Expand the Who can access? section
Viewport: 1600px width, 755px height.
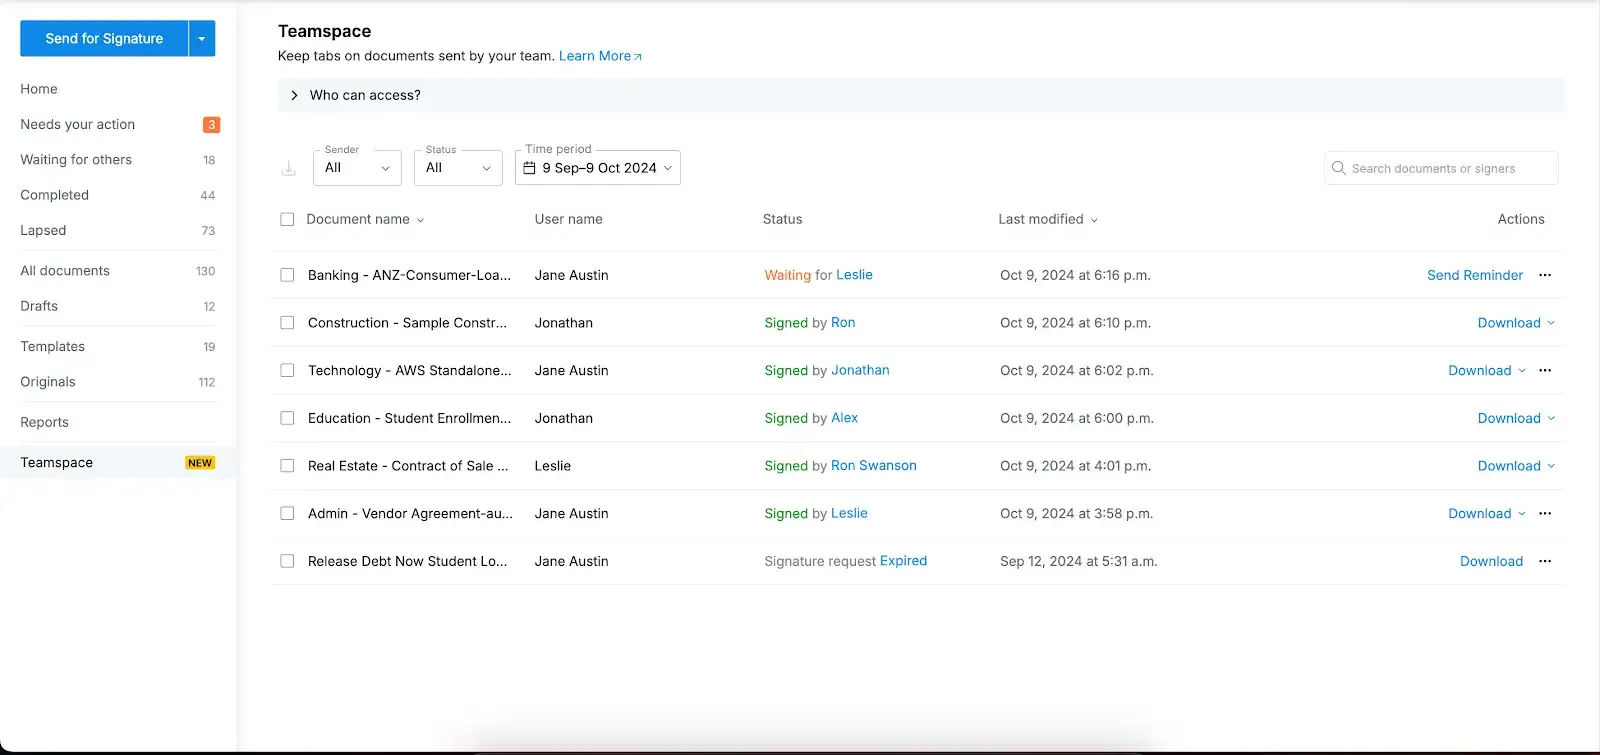pyautogui.click(x=920, y=95)
